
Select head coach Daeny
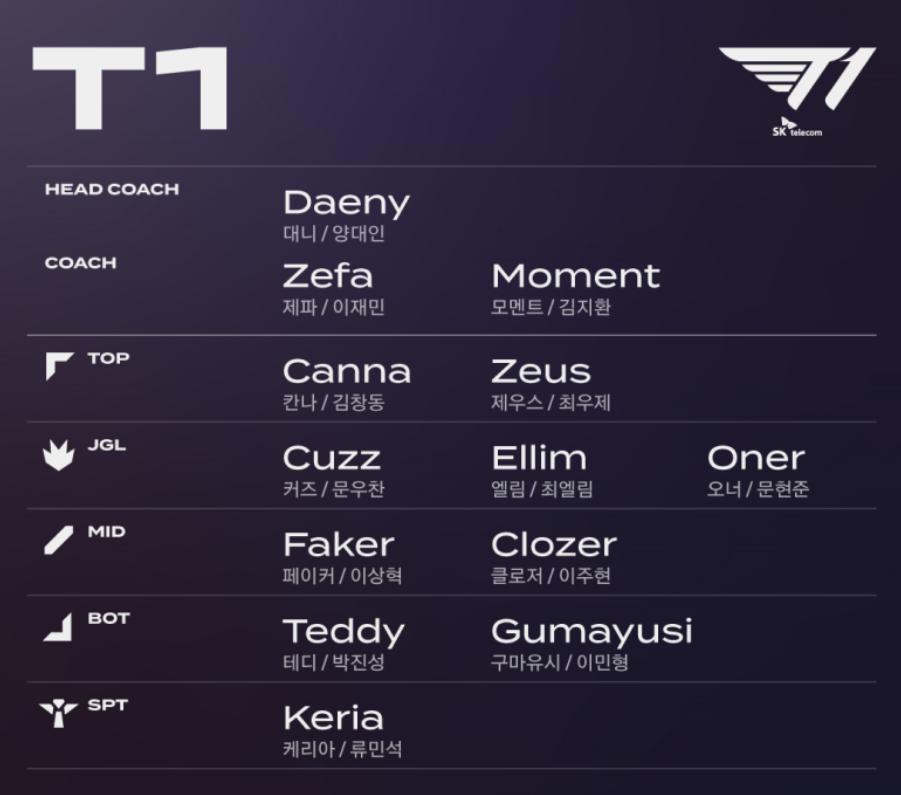(346, 204)
